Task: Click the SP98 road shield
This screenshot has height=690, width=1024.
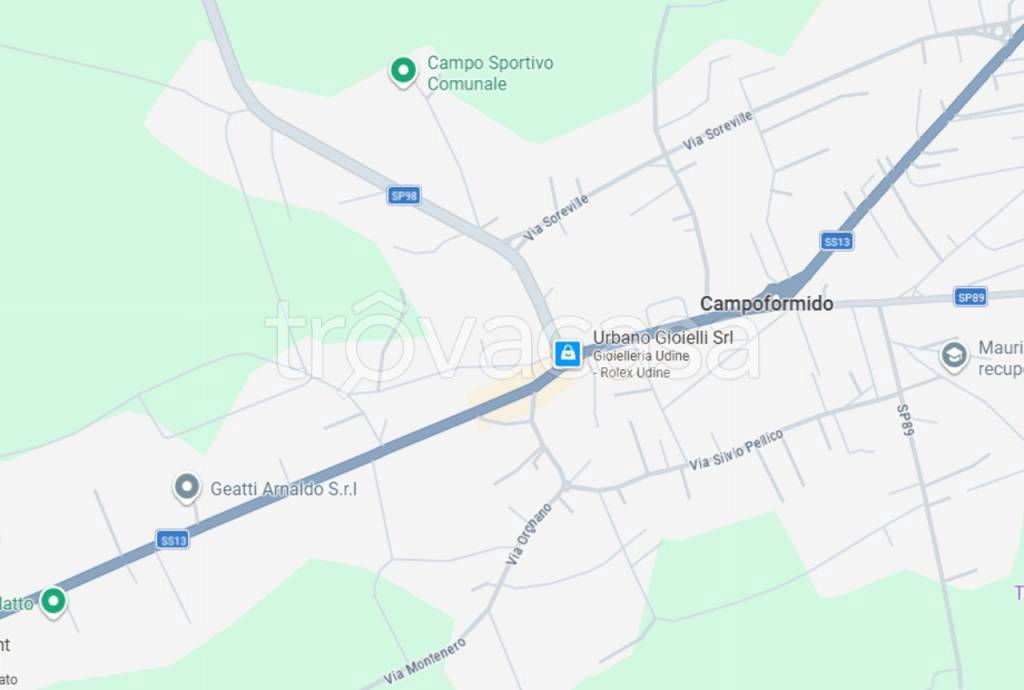Action: (404, 195)
